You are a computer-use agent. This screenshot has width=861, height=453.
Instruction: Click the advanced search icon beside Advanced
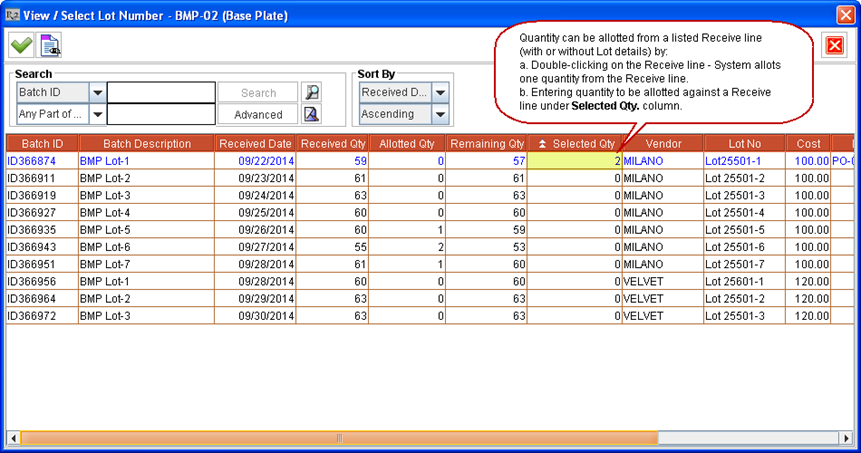[312, 114]
